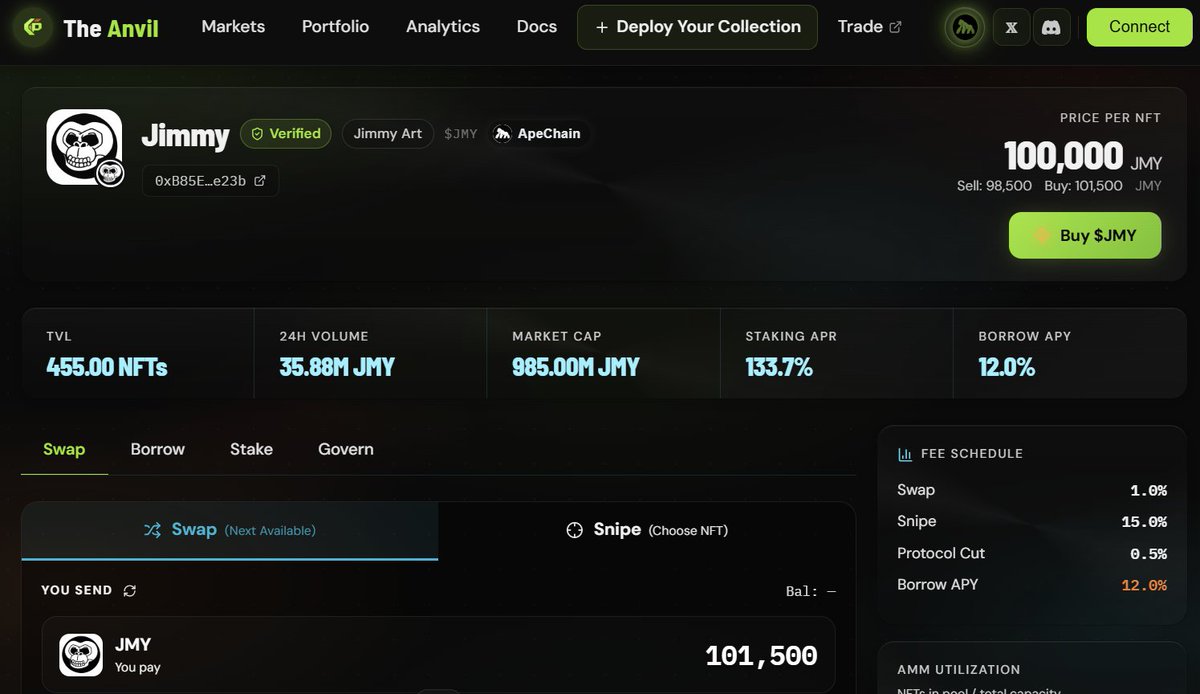Open the X social link icon
This screenshot has height=694, width=1200.
[x=1011, y=28]
